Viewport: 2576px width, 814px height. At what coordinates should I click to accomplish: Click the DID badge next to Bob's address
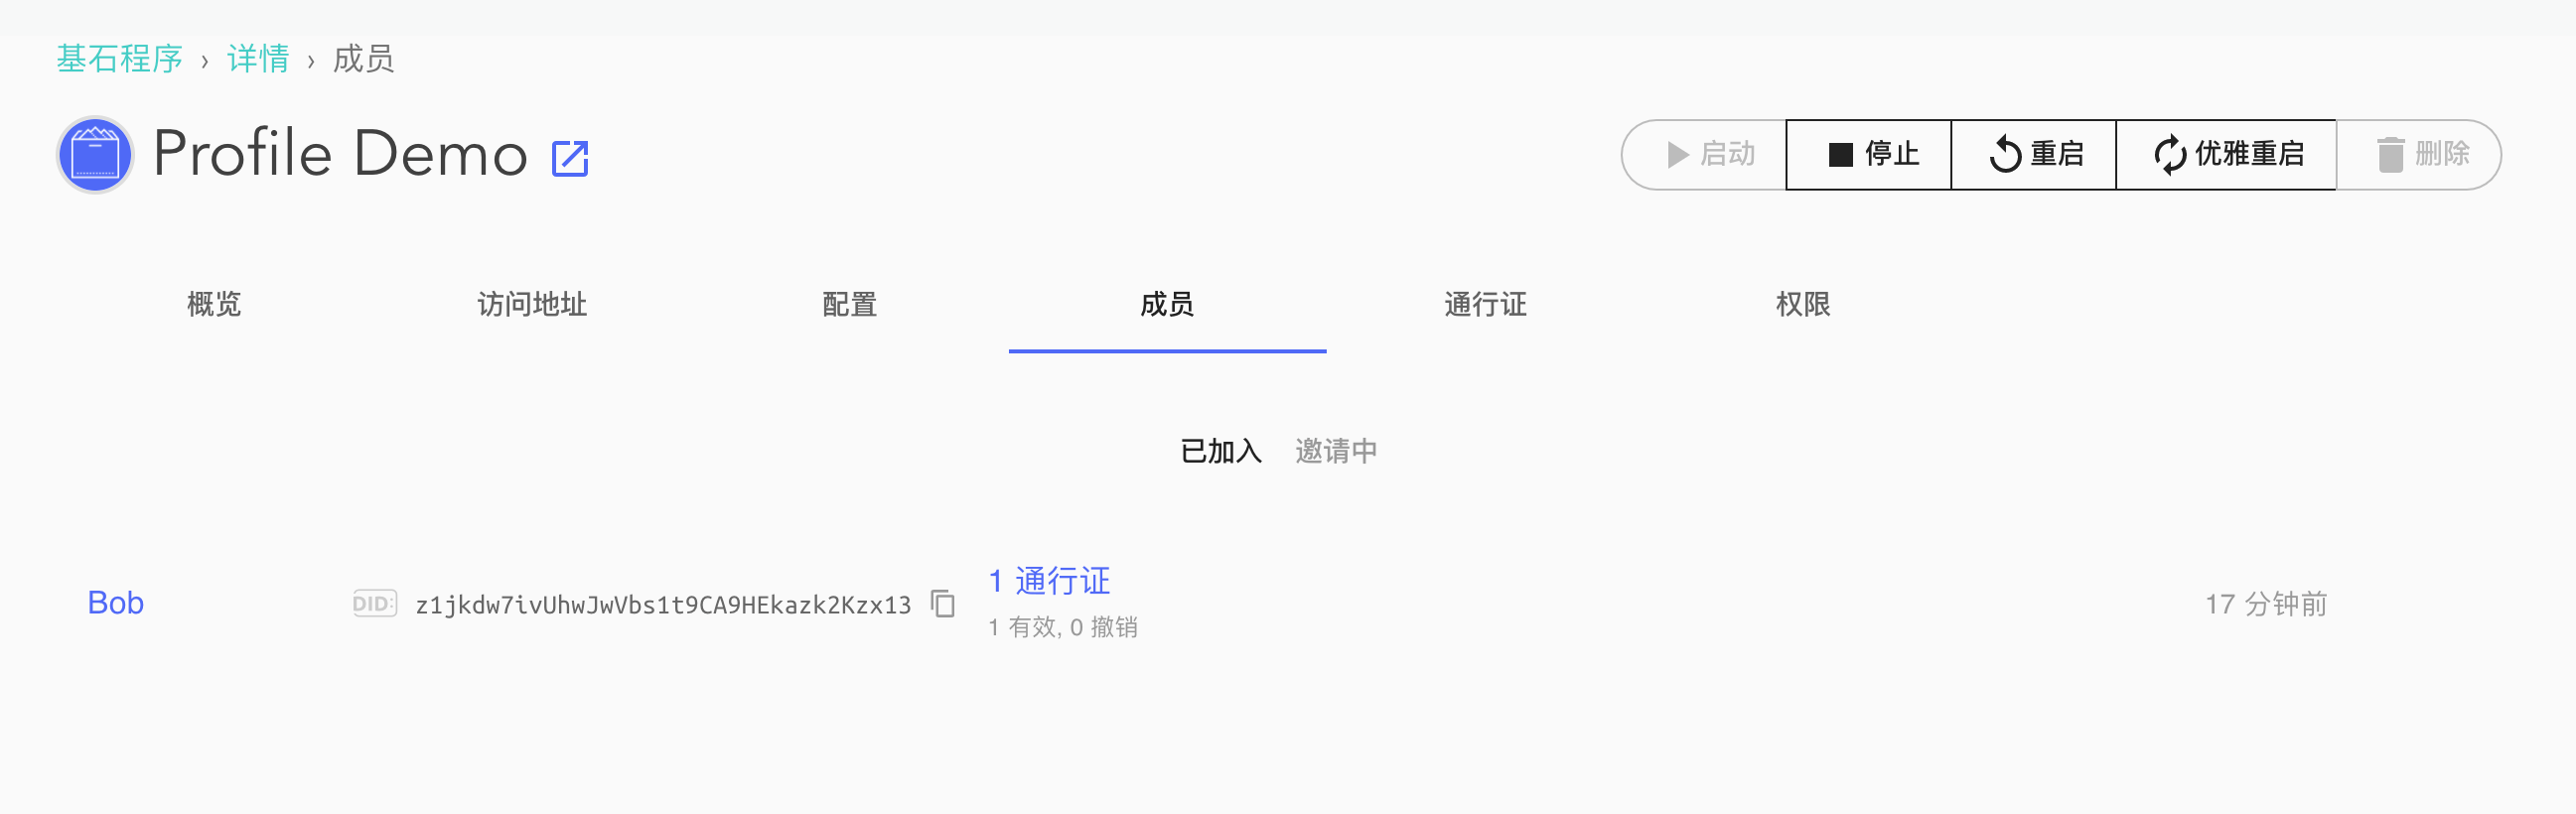374,604
